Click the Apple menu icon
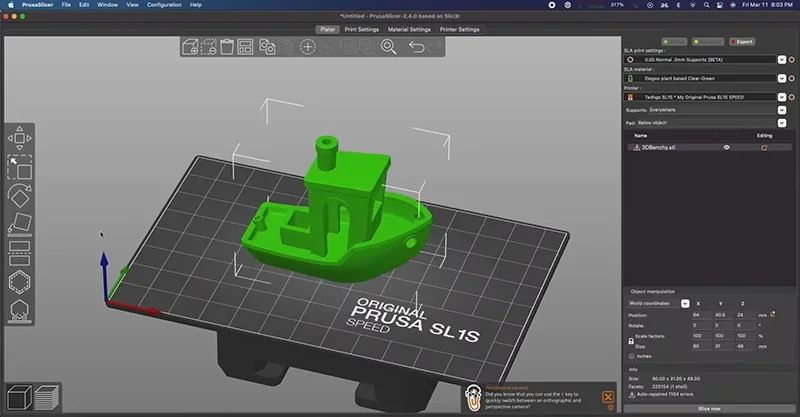The width and height of the screenshot is (800, 417). coord(11,5)
